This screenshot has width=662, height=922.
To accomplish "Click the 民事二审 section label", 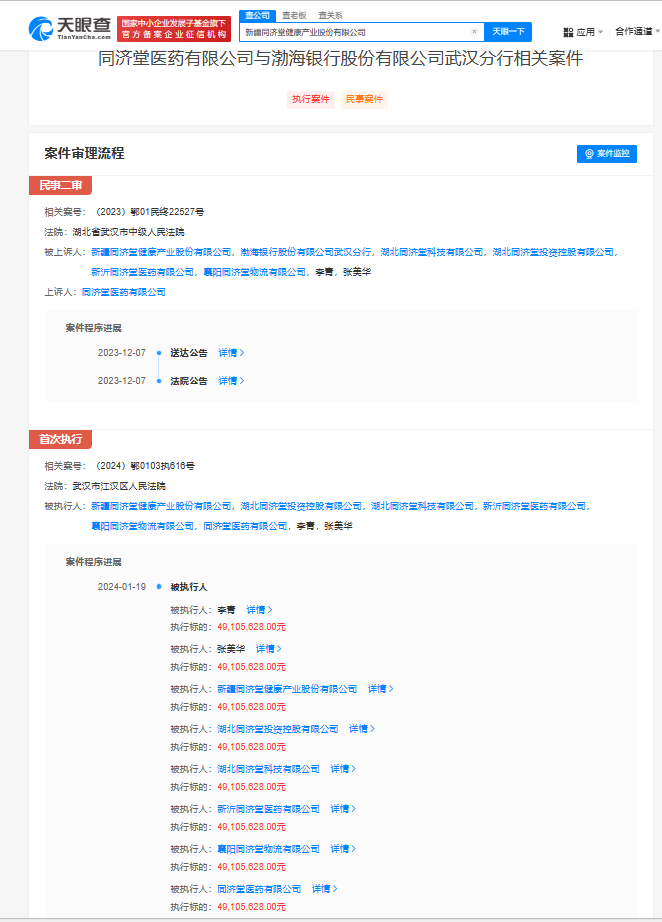I will point(61,185).
